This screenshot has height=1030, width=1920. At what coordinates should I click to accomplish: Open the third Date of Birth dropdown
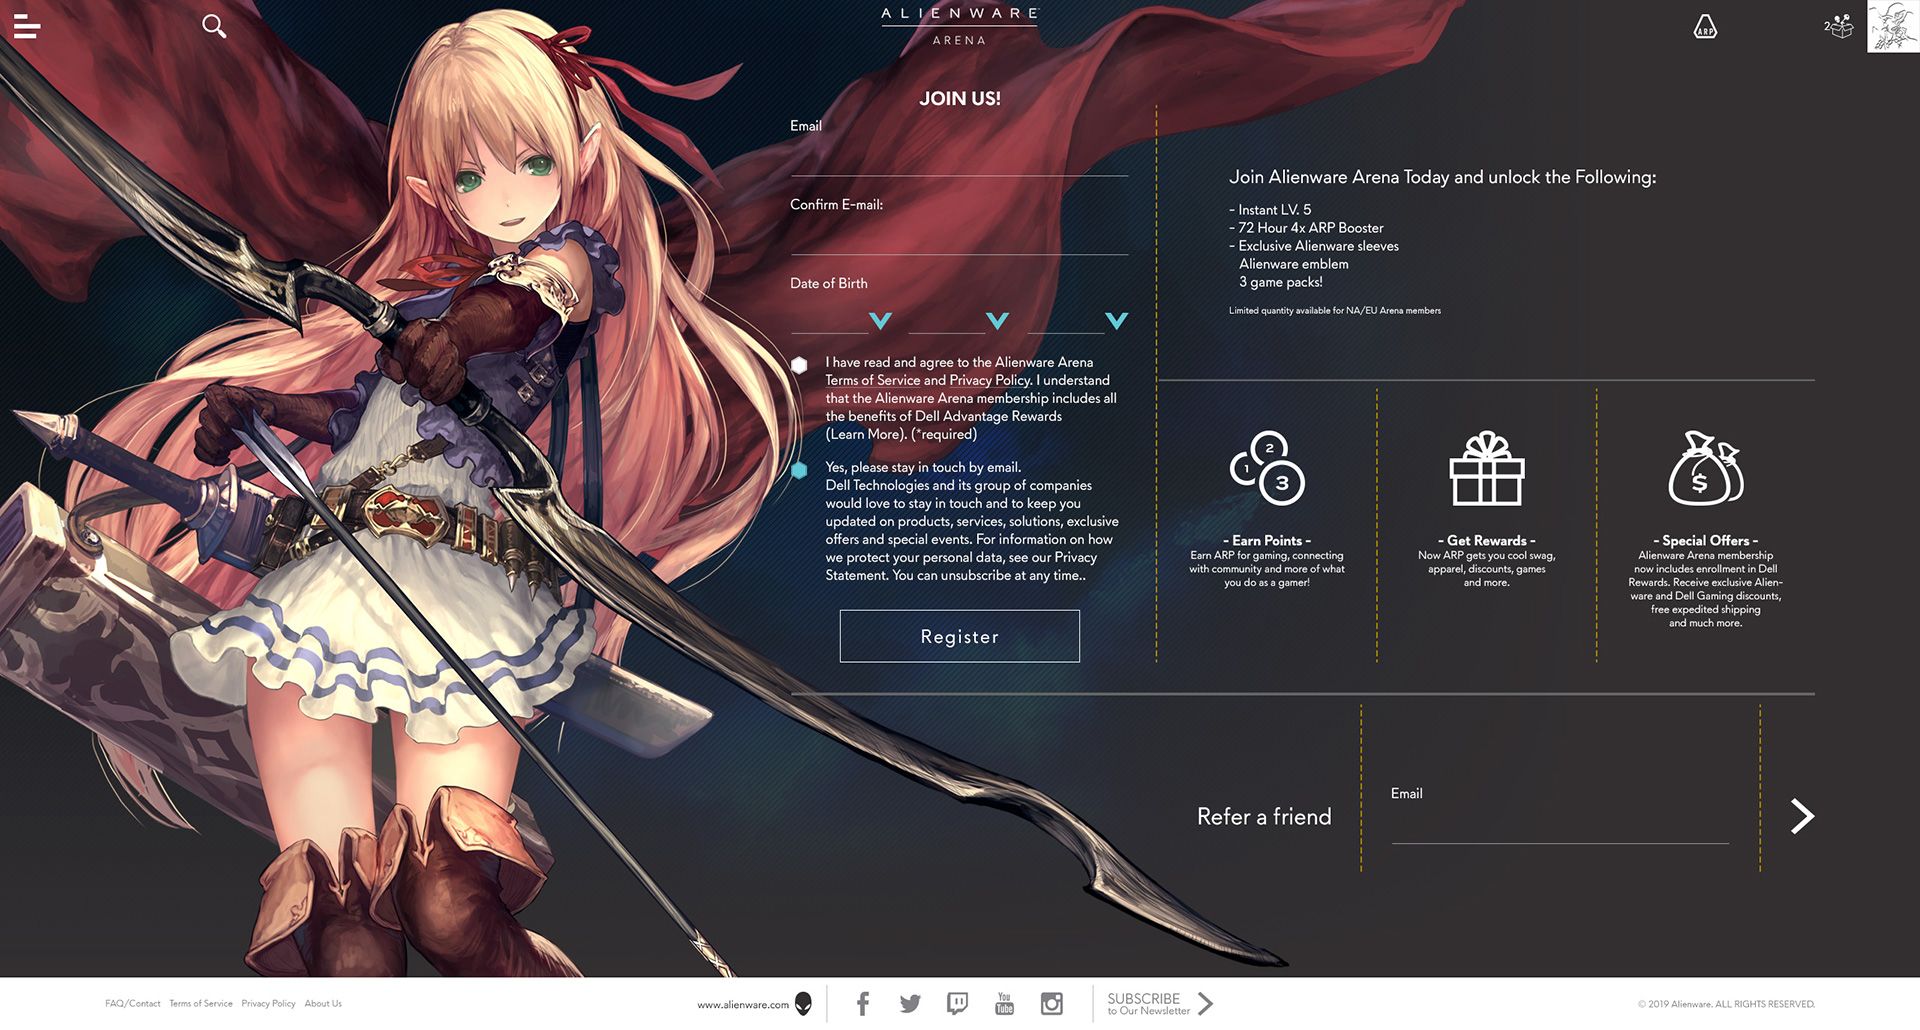[x=1078, y=320]
